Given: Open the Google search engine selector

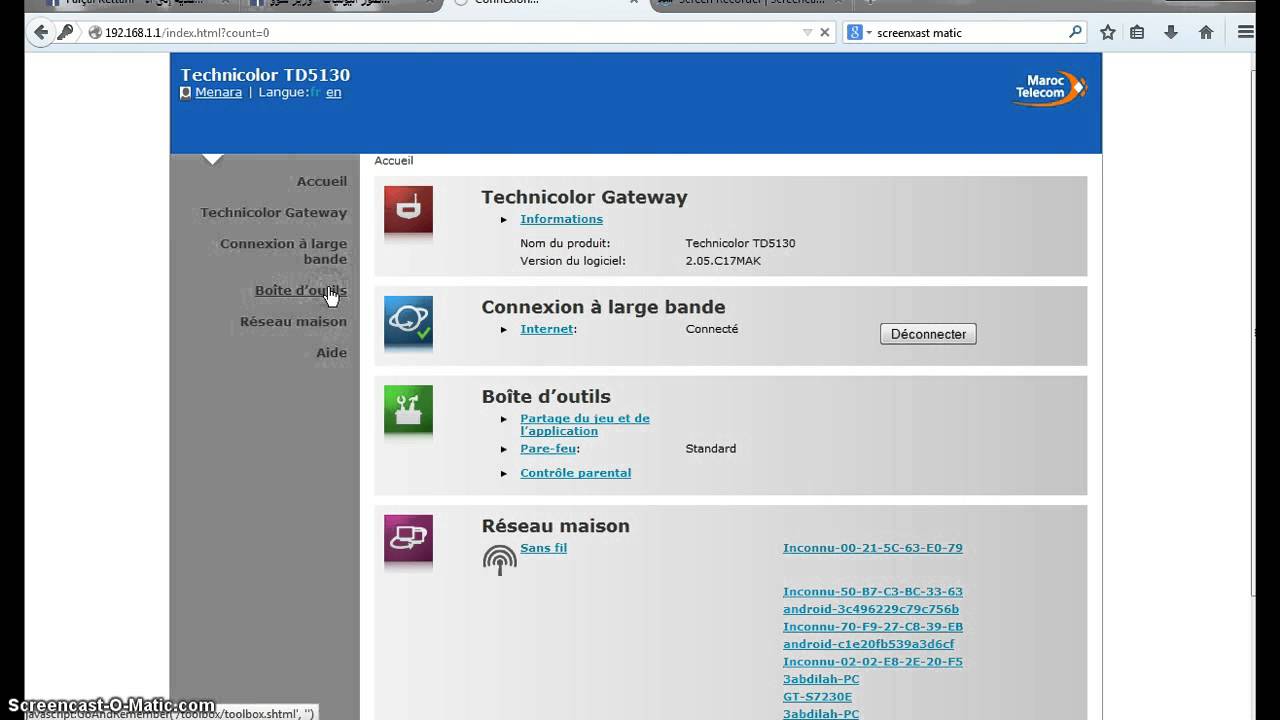Looking at the screenshot, I should point(859,32).
